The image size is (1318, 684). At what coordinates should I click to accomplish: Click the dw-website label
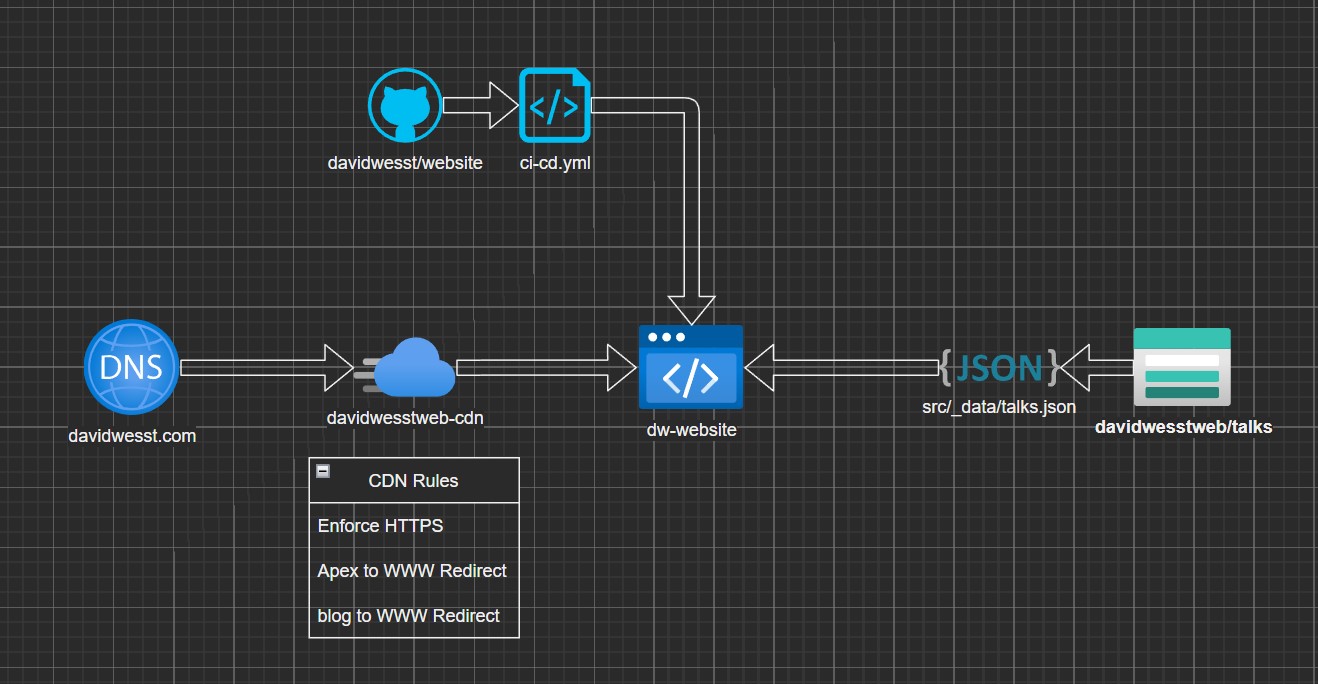(x=691, y=430)
